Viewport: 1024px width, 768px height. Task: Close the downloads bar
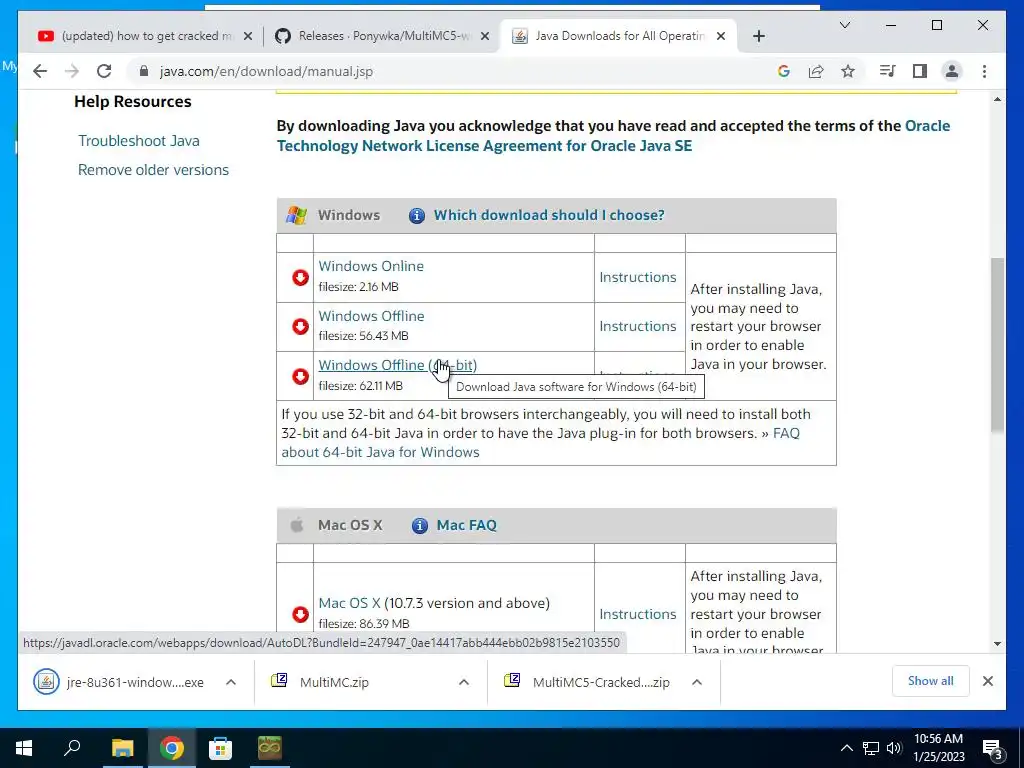pyautogui.click(x=987, y=681)
